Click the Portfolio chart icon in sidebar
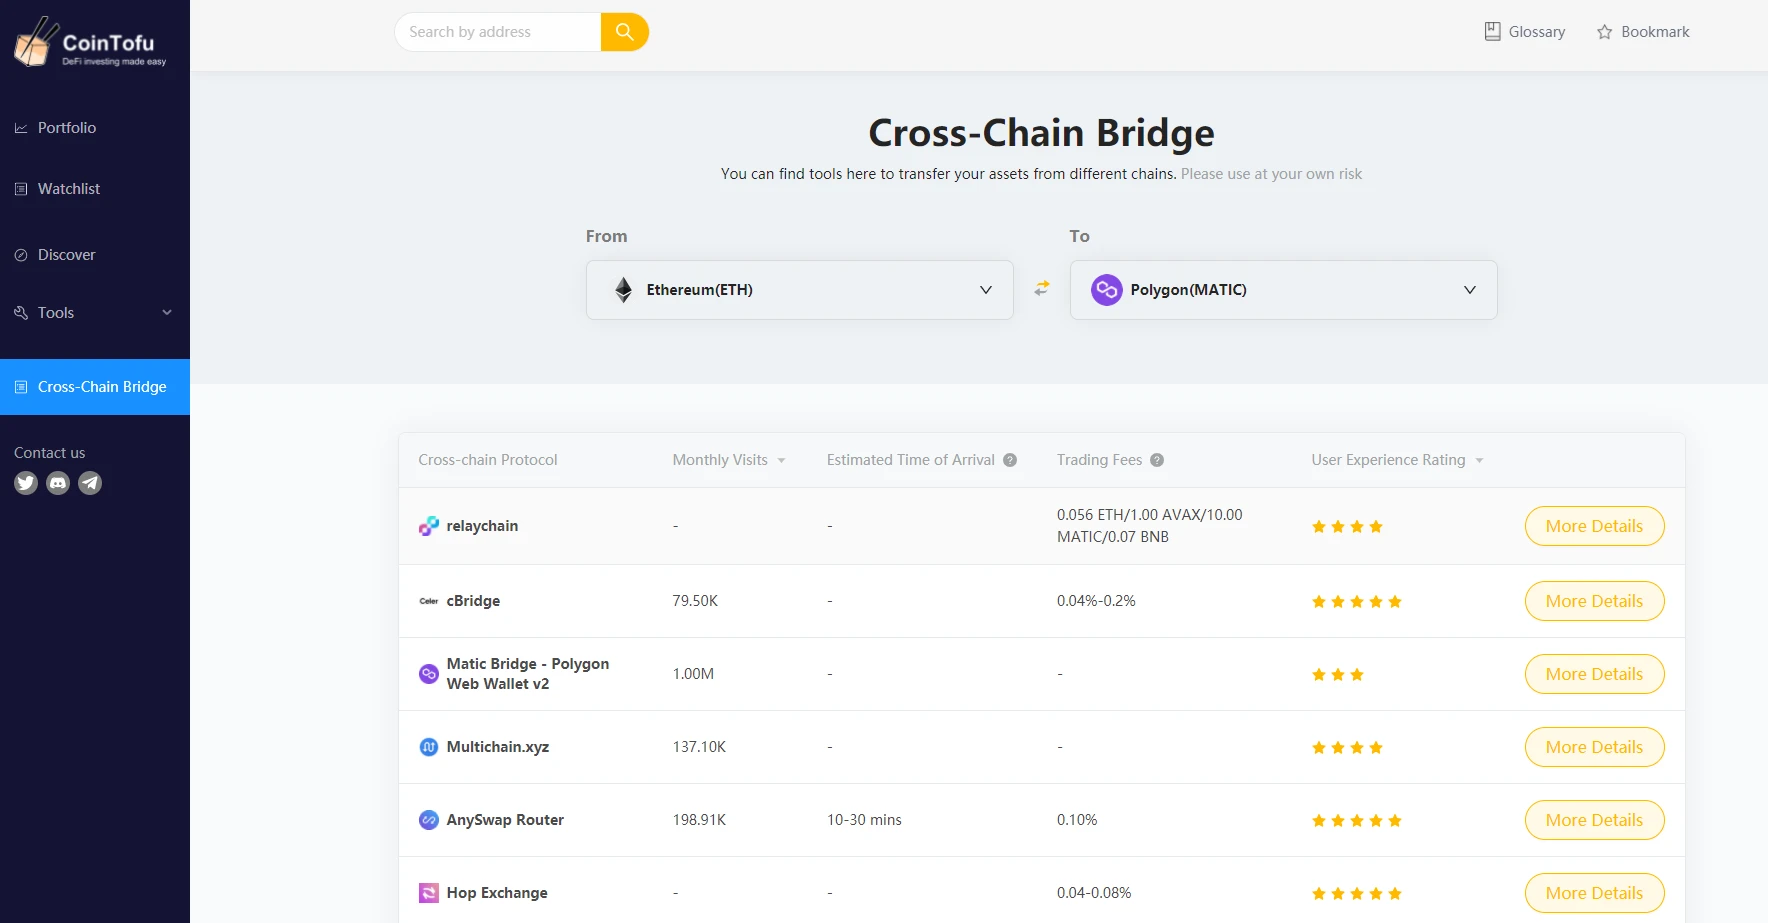Screen dimensions: 1768x923 pyautogui.click(x=21, y=128)
